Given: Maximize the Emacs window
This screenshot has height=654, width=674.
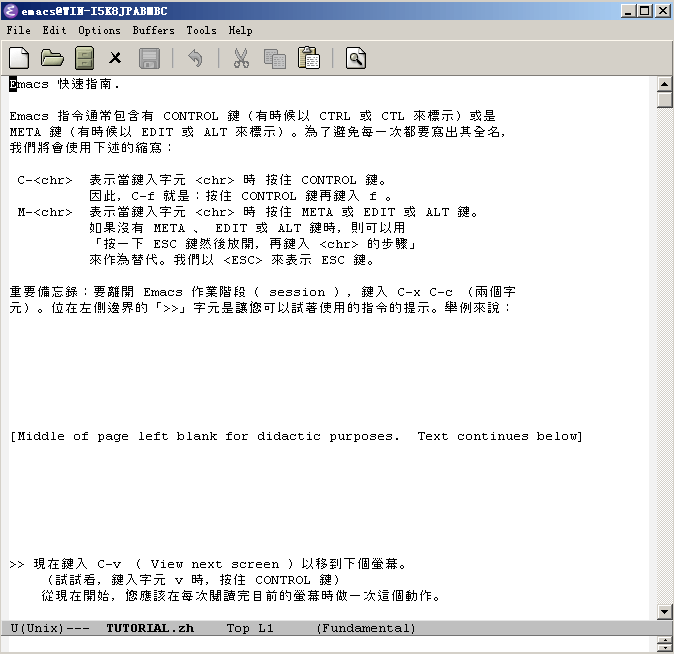Looking at the screenshot, I should [x=645, y=11].
